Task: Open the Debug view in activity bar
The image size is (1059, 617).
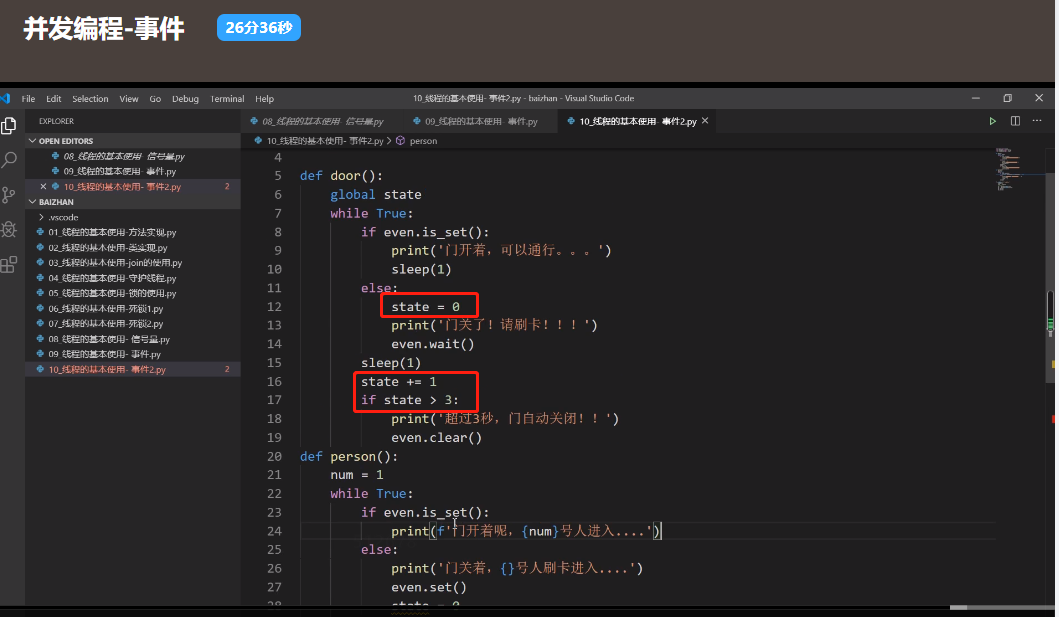Action: (x=9, y=230)
